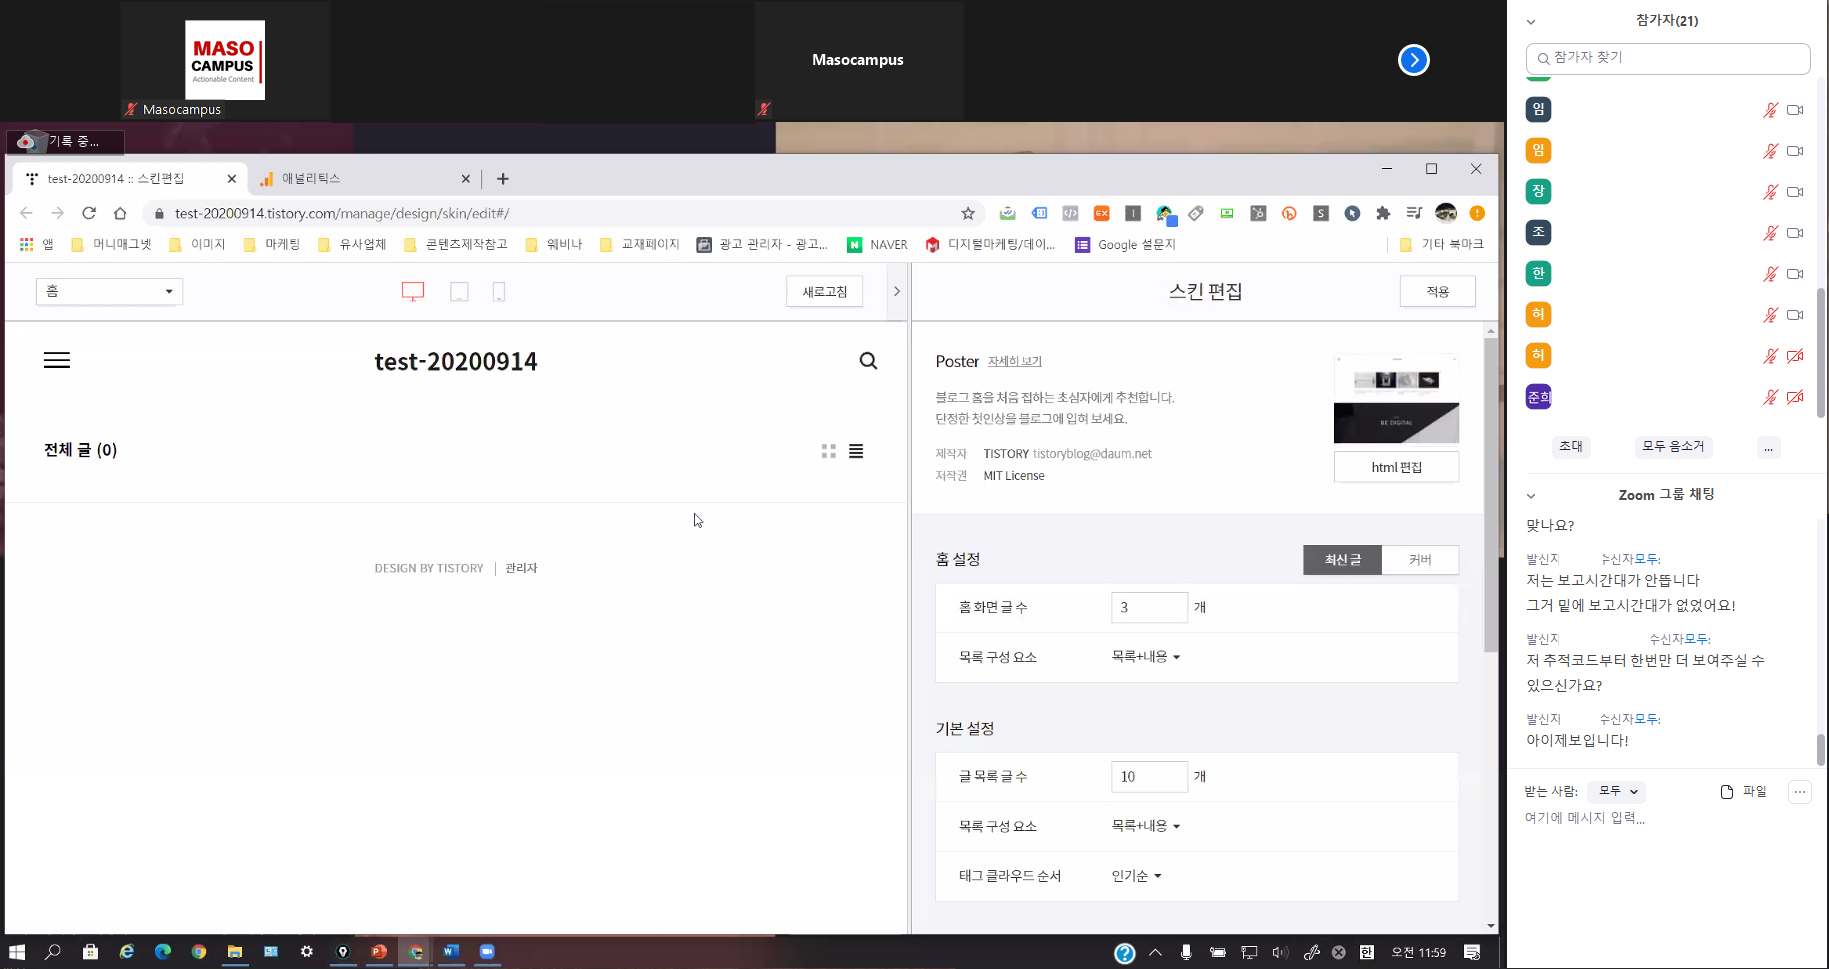Bookmark page with the star icon
Image resolution: width=1829 pixels, height=969 pixels.
pos(967,213)
